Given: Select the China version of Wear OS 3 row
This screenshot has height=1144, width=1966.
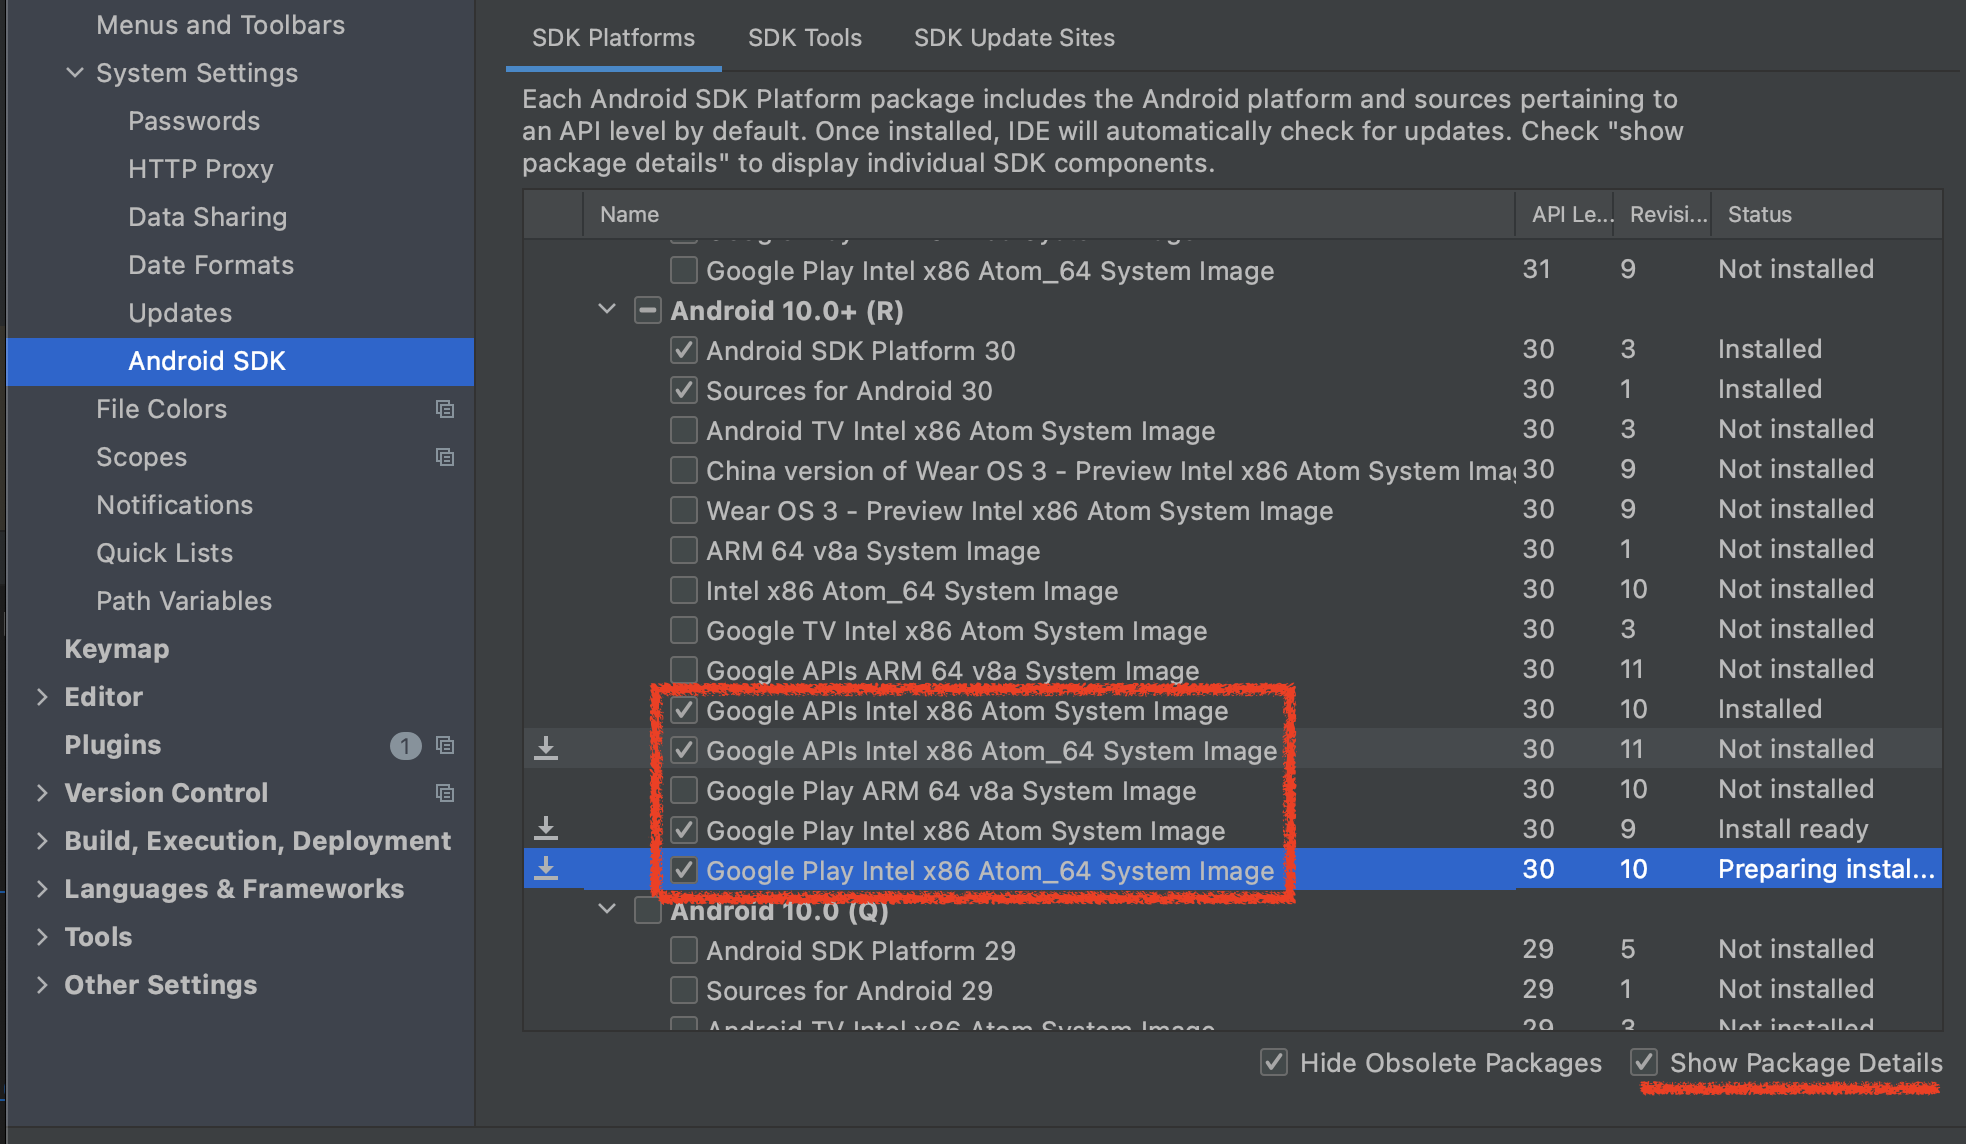Looking at the screenshot, I should coord(1232,470).
